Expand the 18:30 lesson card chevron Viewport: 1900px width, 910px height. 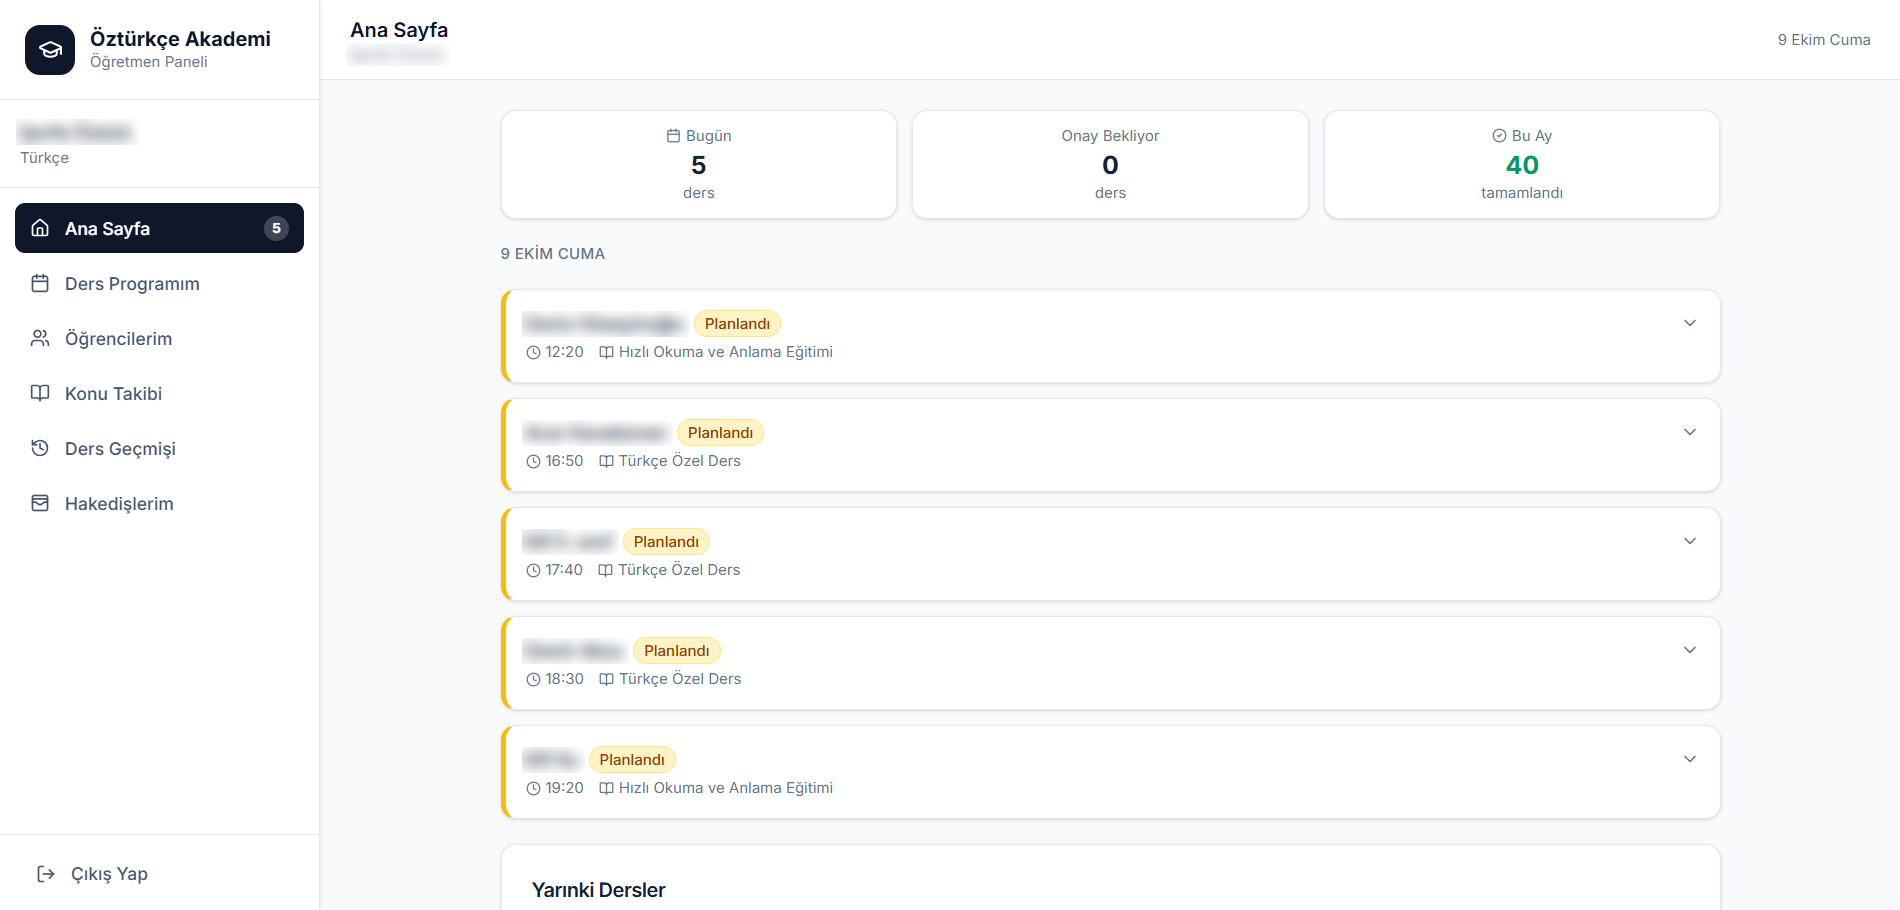[1690, 650]
